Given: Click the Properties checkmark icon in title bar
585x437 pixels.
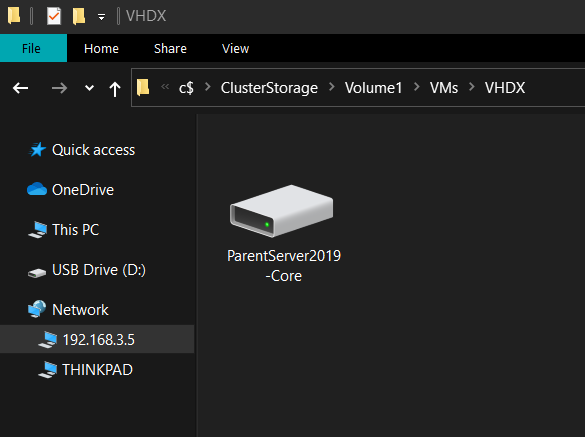Looking at the screenshot, I should click(54, 16).
